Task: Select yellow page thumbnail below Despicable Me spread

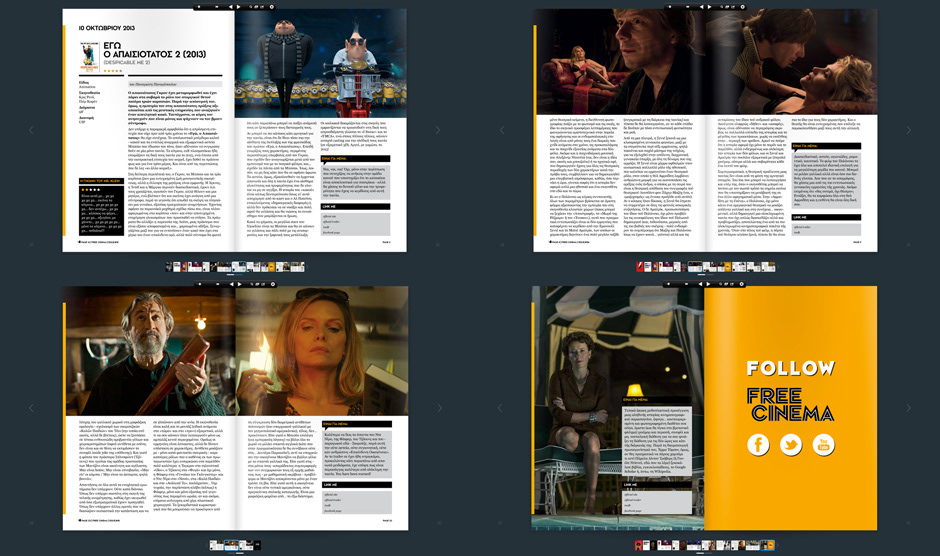Action: coord(272,267)
